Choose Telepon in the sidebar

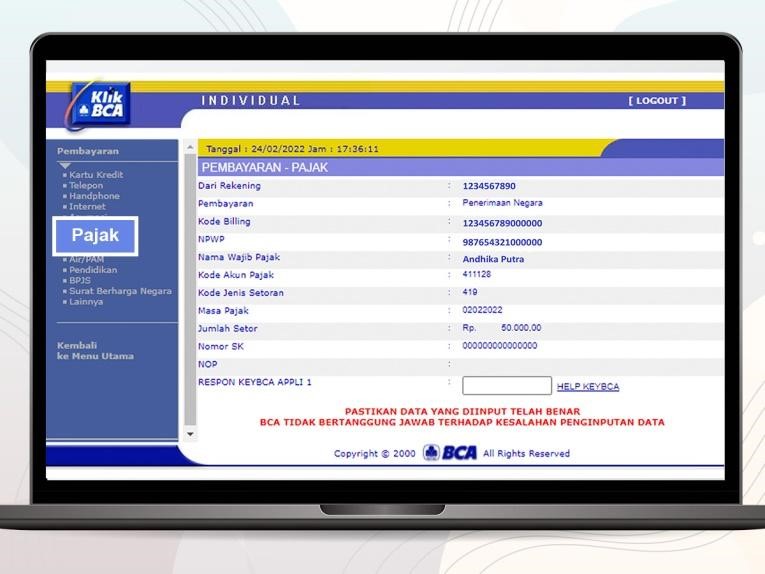(86, 186)
